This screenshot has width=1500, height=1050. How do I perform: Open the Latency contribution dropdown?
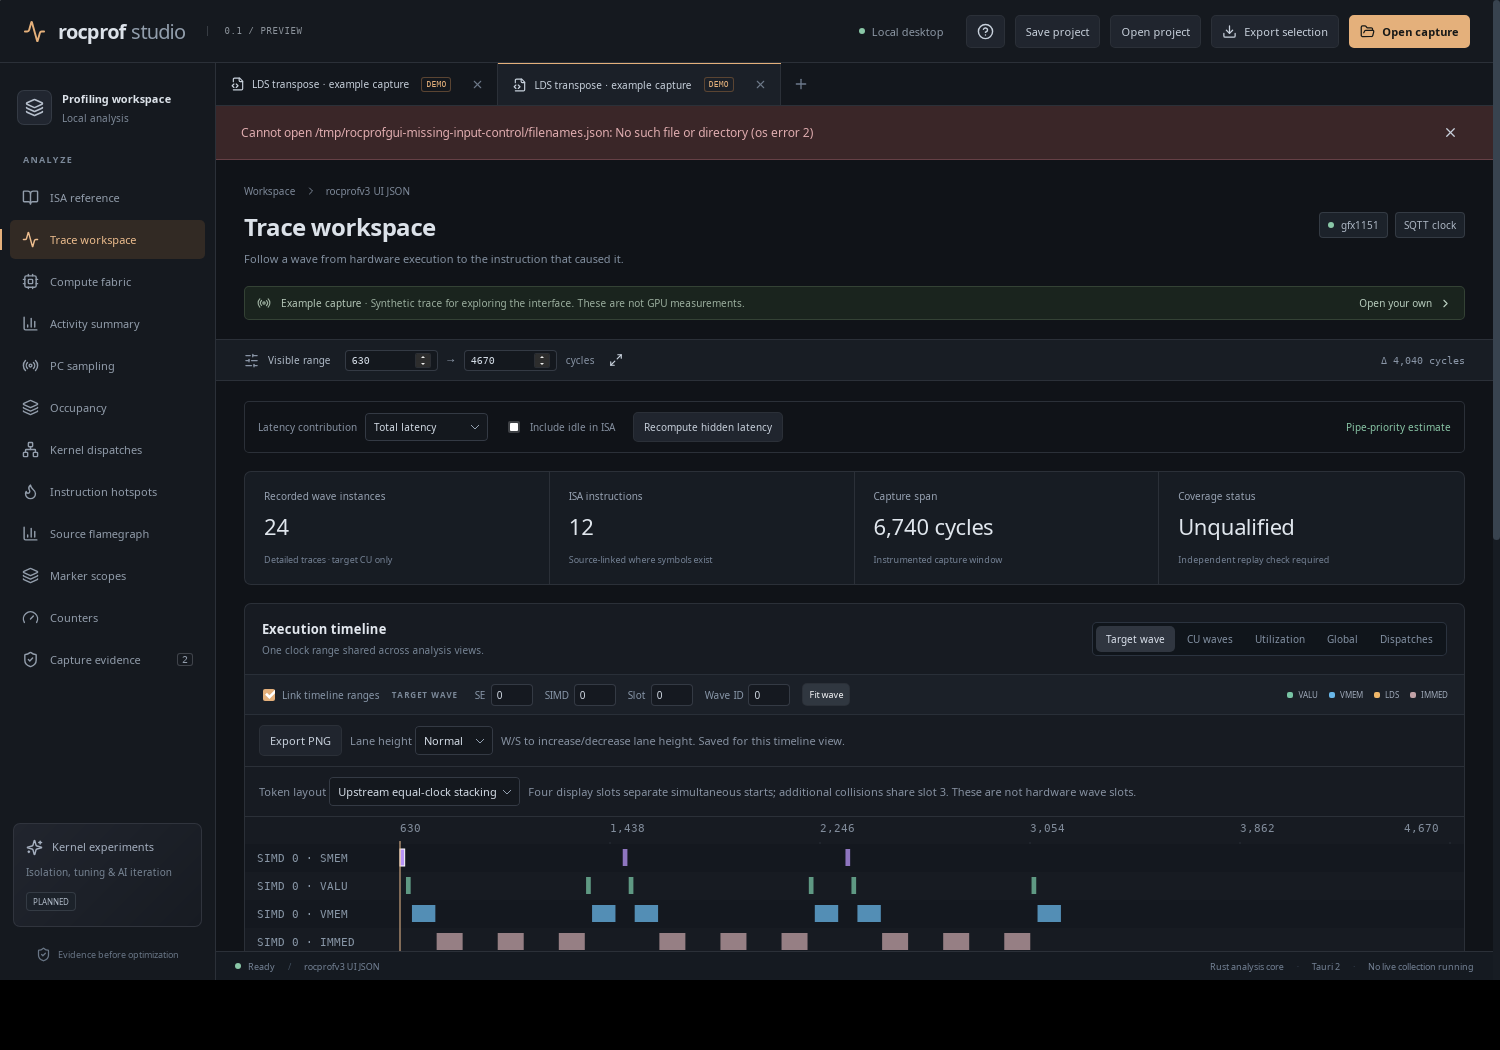(x=426, y=427)
